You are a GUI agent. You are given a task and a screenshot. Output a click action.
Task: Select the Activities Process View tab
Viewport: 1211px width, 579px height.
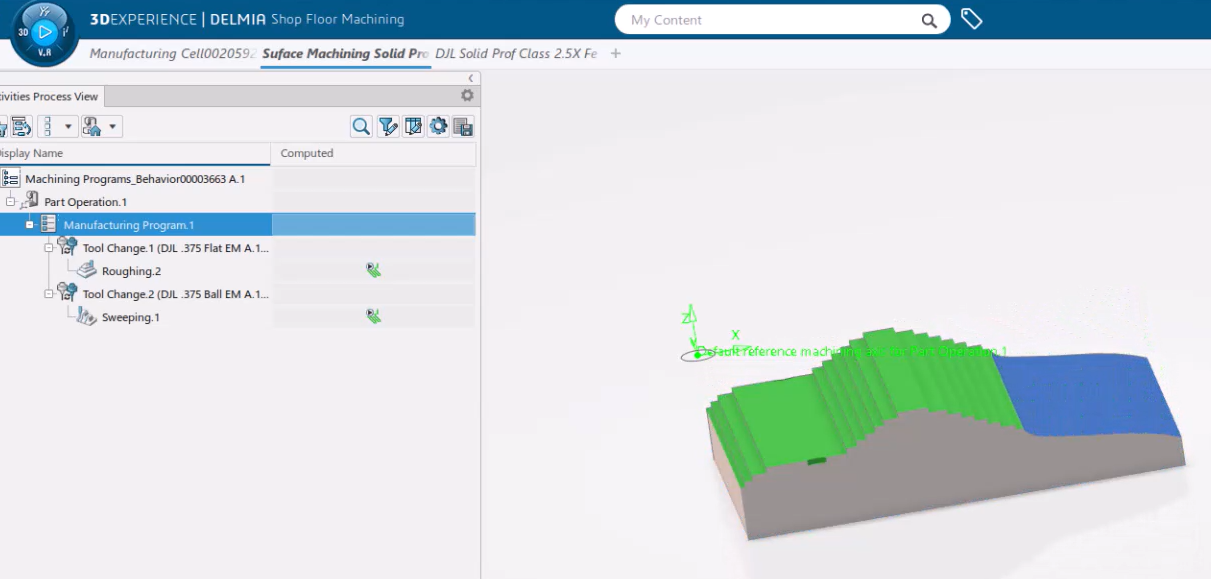click(x=50, y=96)
